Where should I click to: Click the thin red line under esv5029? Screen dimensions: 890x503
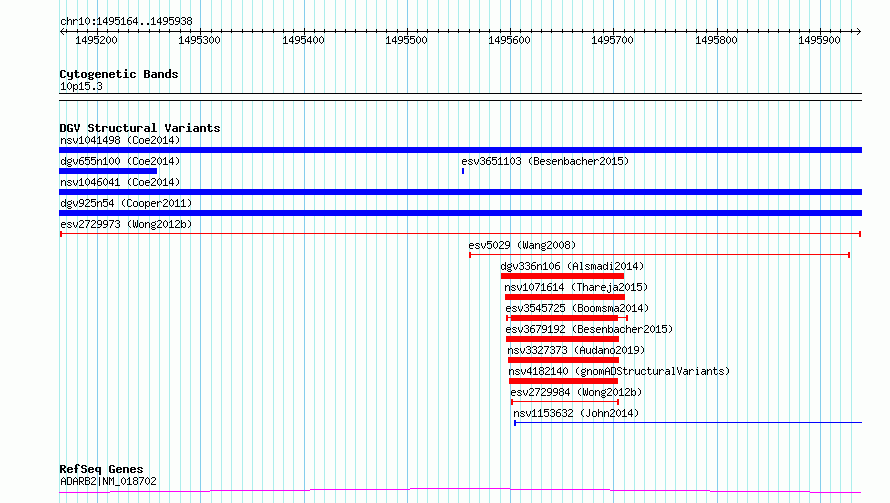(660, 255)
